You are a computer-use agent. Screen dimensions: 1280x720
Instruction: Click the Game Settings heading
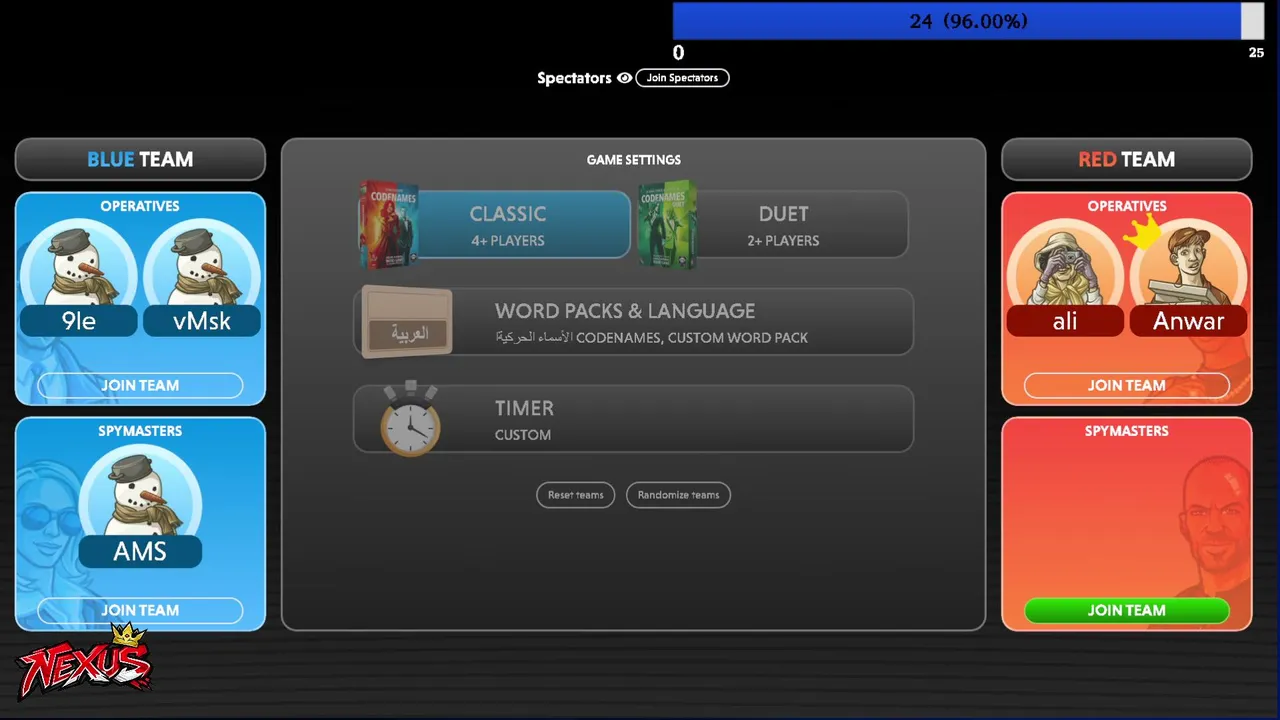(x=634, y=159)
